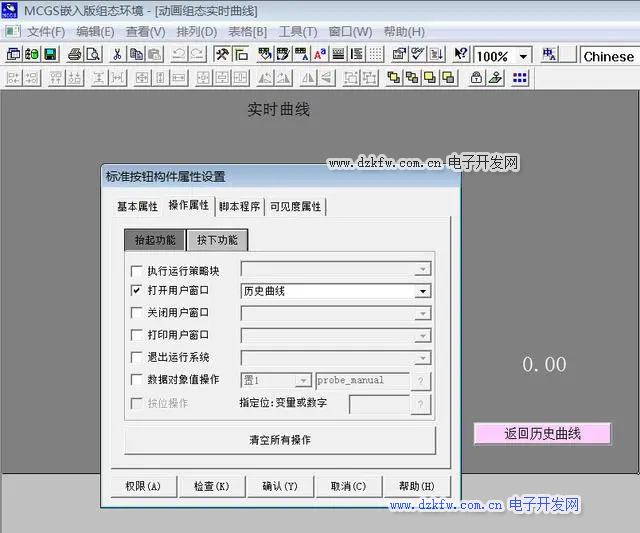Click the context help arrow icon
This screenshot has width=640, height=533.
461,56
